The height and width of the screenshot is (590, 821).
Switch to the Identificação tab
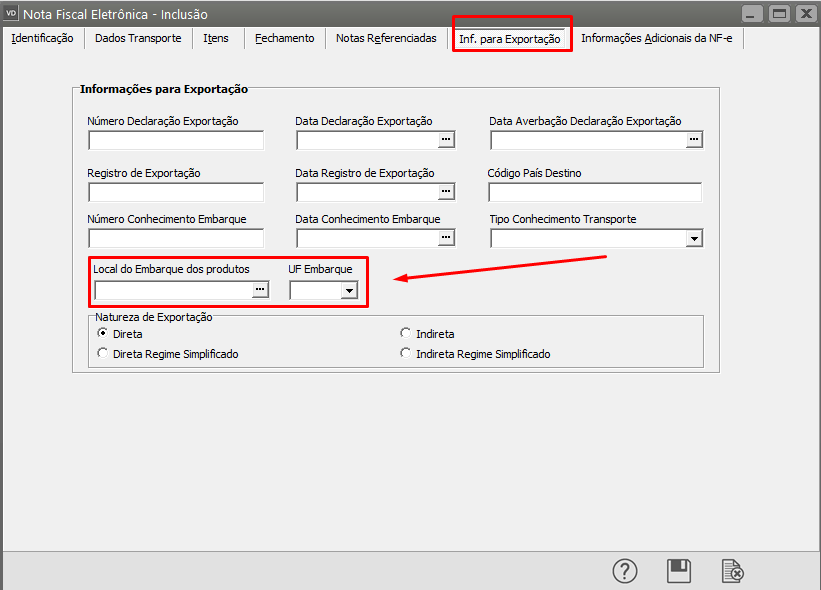pos(42,38)
